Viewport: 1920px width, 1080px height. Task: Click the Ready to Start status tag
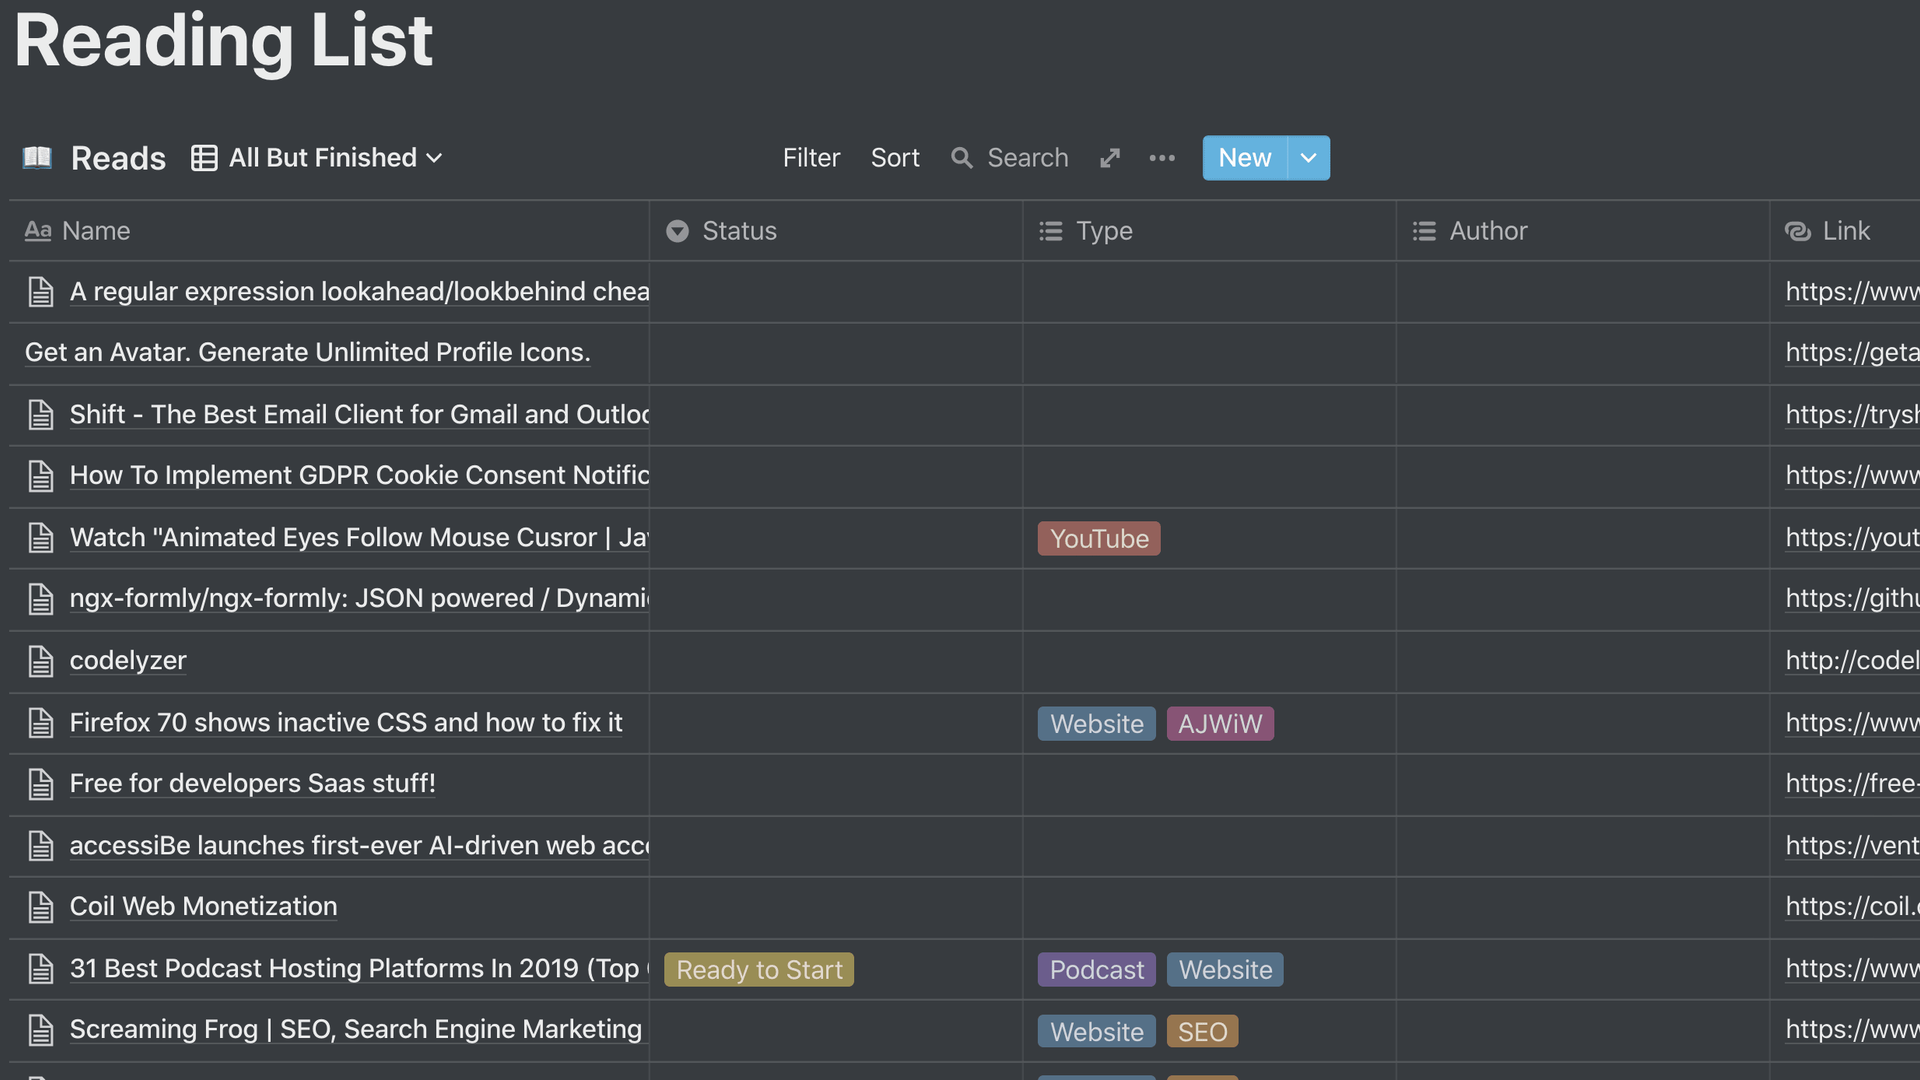(x=759, y=970)
